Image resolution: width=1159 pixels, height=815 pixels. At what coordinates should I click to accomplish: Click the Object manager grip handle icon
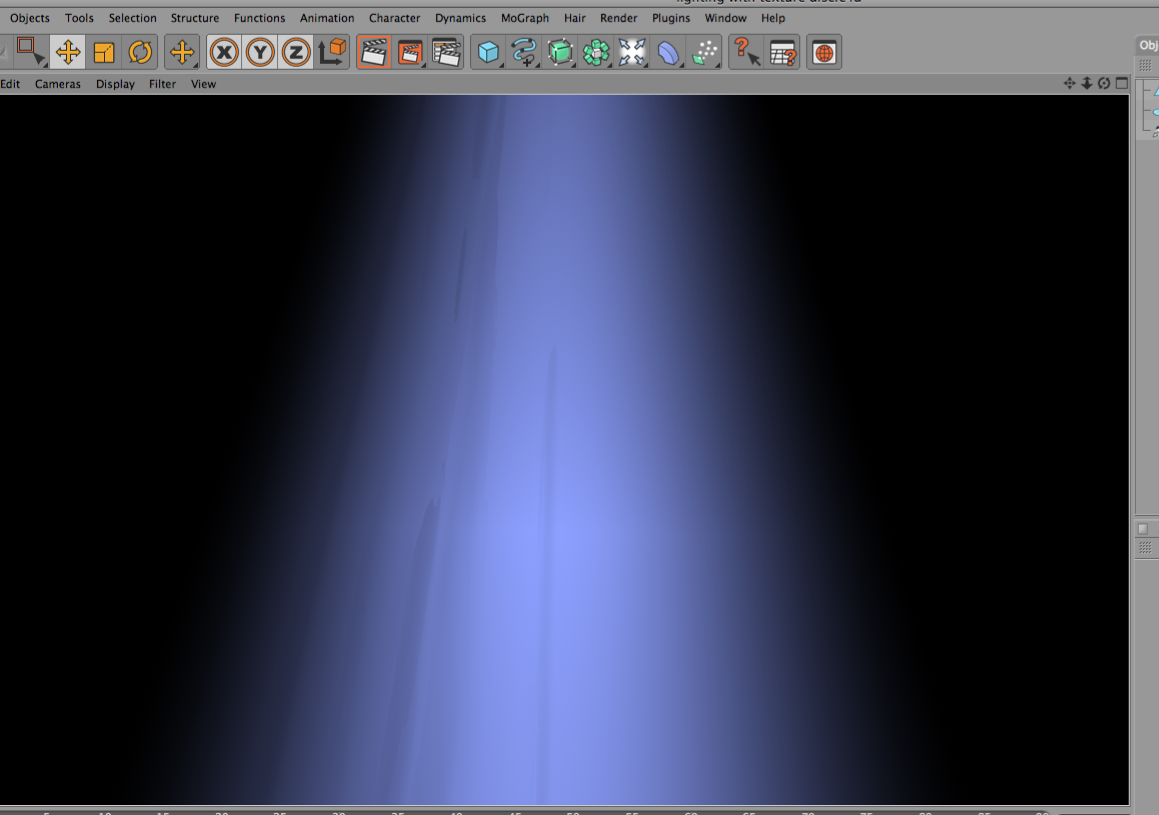click(1145, 65)
